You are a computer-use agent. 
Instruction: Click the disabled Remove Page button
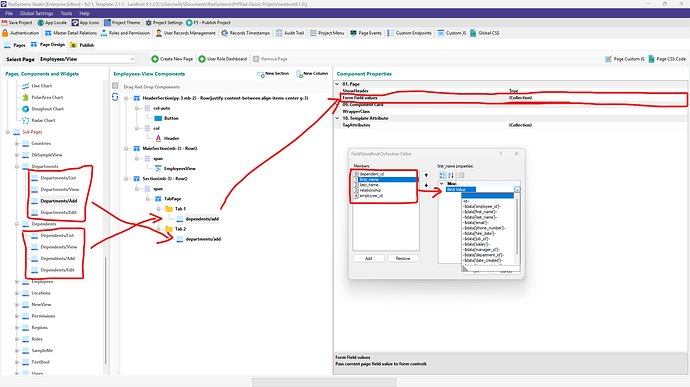click(270, 59)
